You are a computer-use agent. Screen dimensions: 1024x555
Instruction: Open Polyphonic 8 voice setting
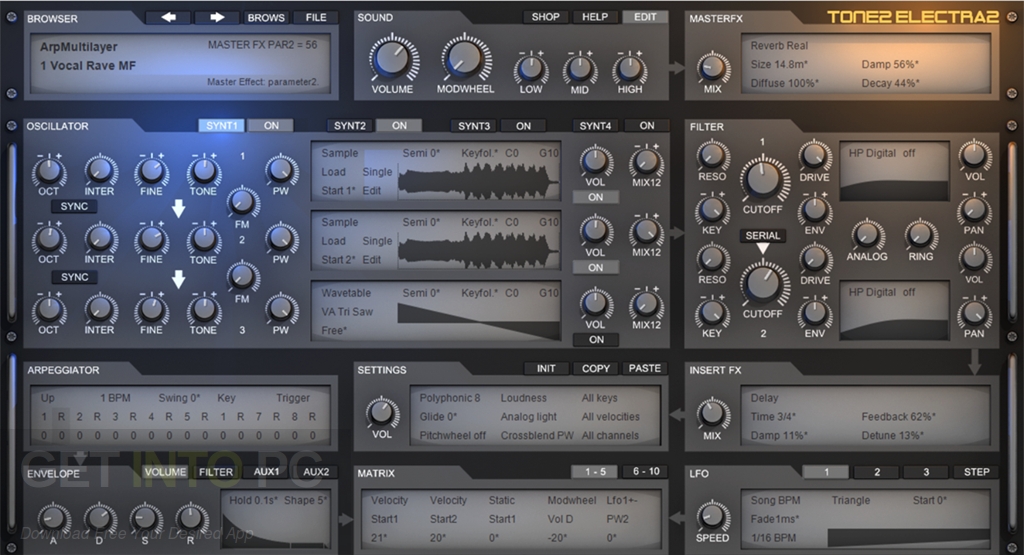coord(449,398)
